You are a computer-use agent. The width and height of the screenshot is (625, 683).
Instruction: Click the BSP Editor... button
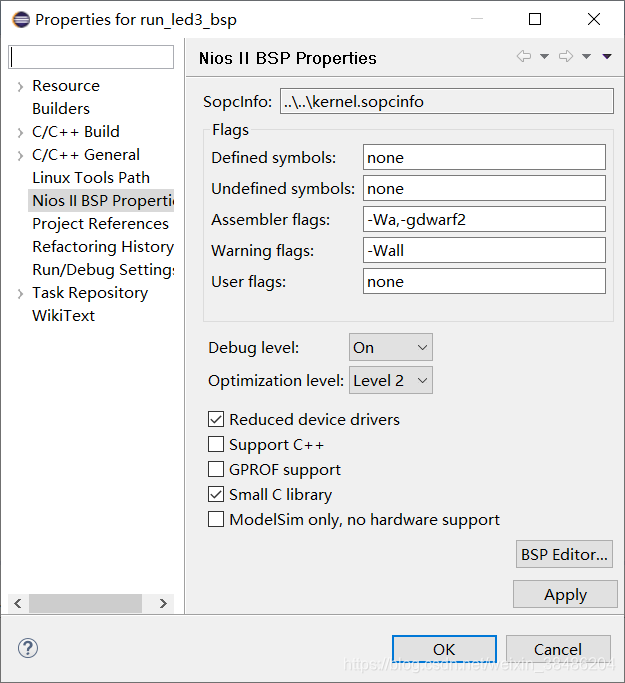564,554
